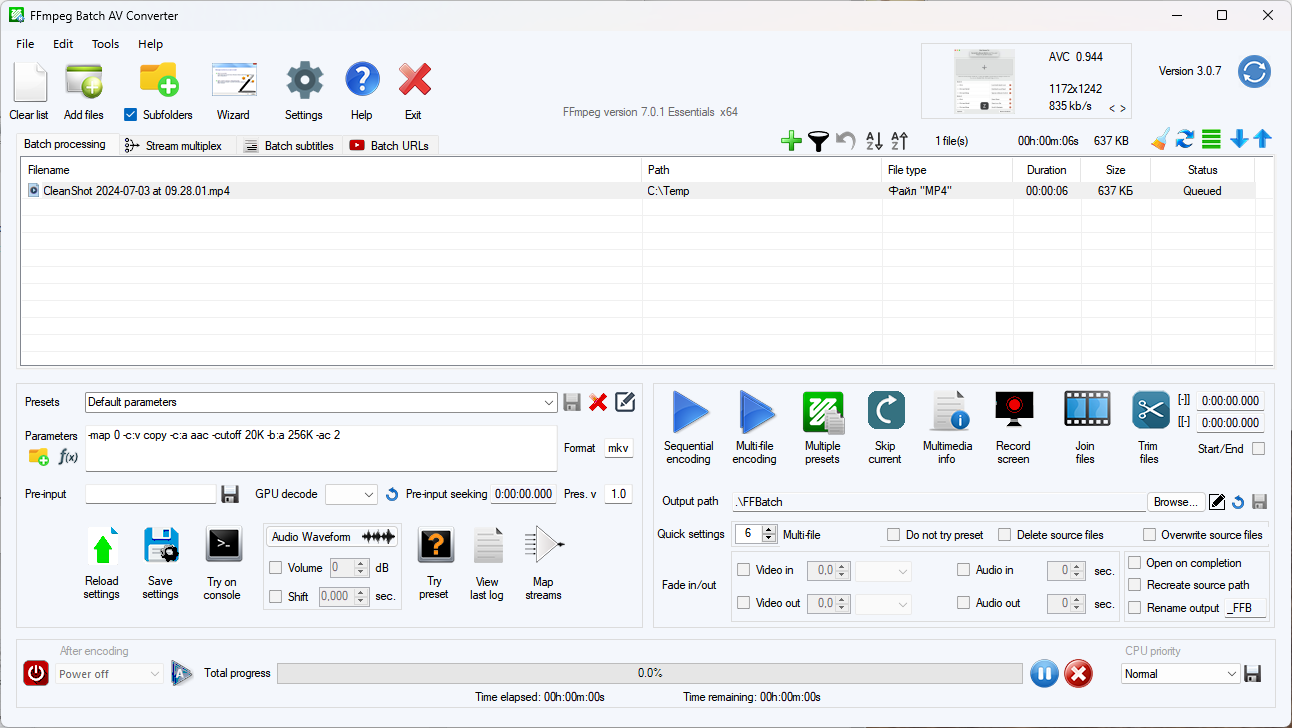
Task: Open the Edit menu
Action: [63, 44]
